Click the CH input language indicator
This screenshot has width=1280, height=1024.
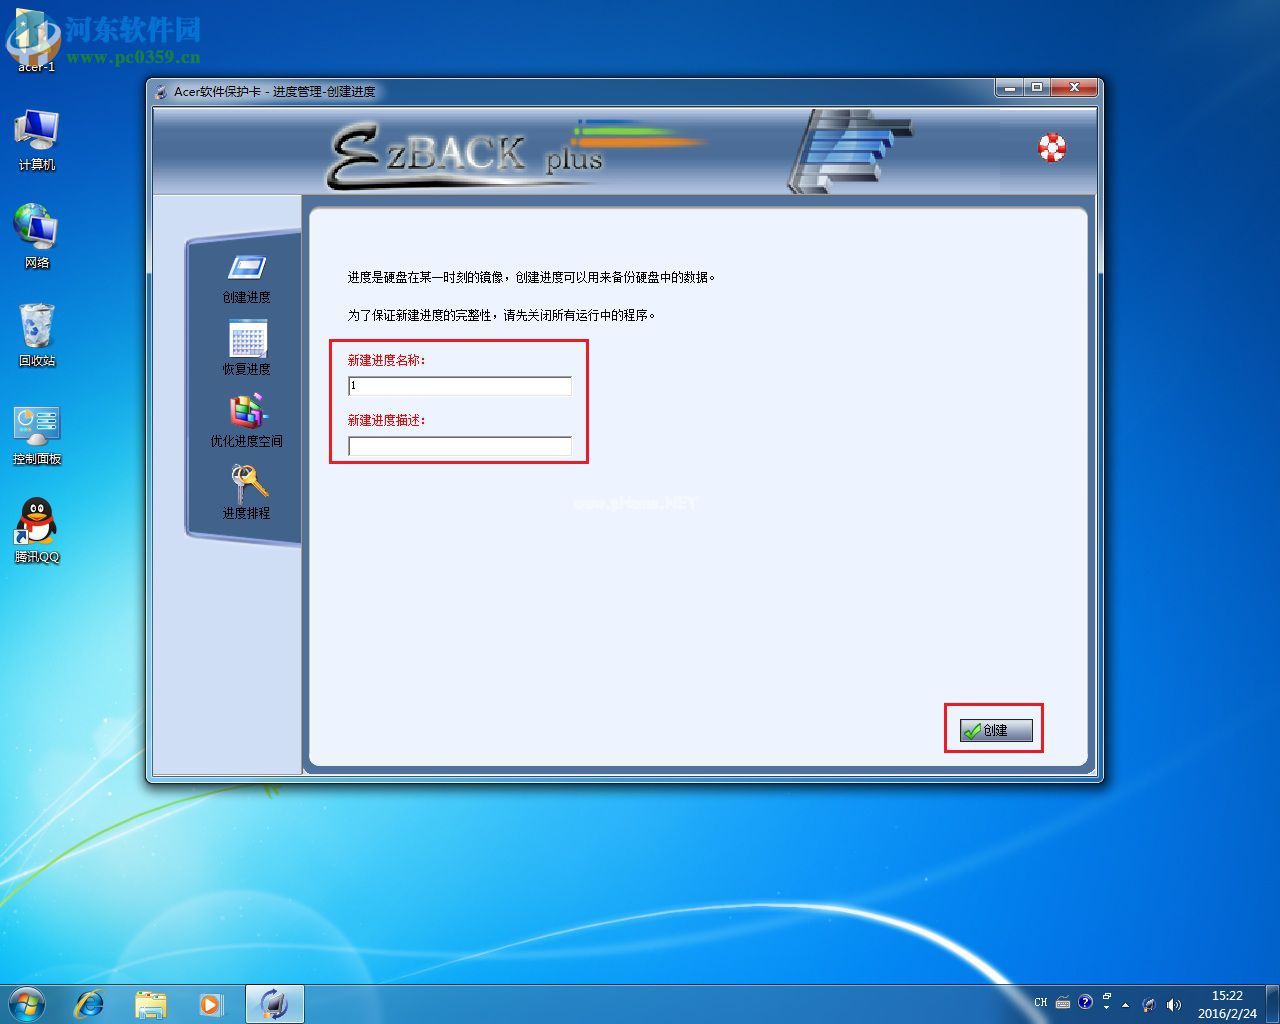(x=1040, y=1003)
